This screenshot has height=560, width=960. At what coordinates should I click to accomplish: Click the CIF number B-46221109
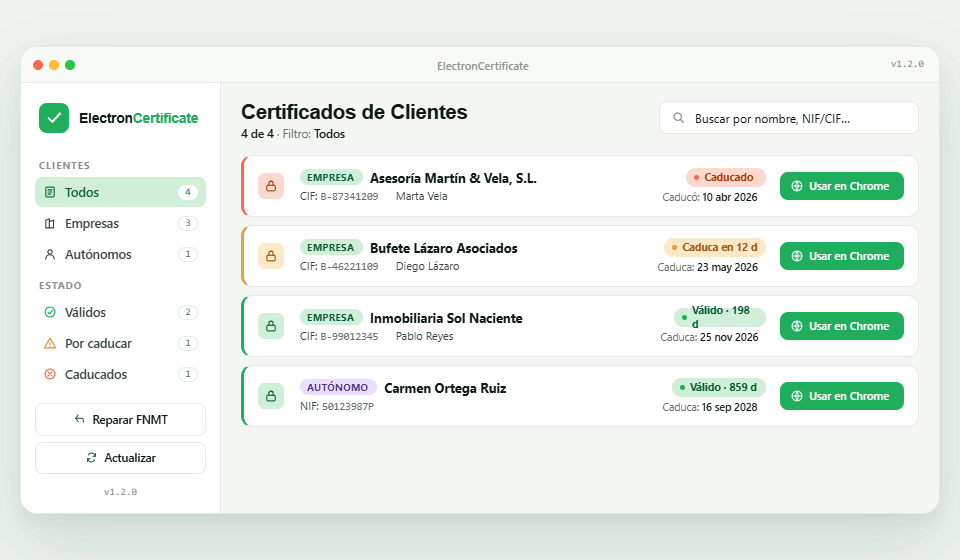click(349, 267)
